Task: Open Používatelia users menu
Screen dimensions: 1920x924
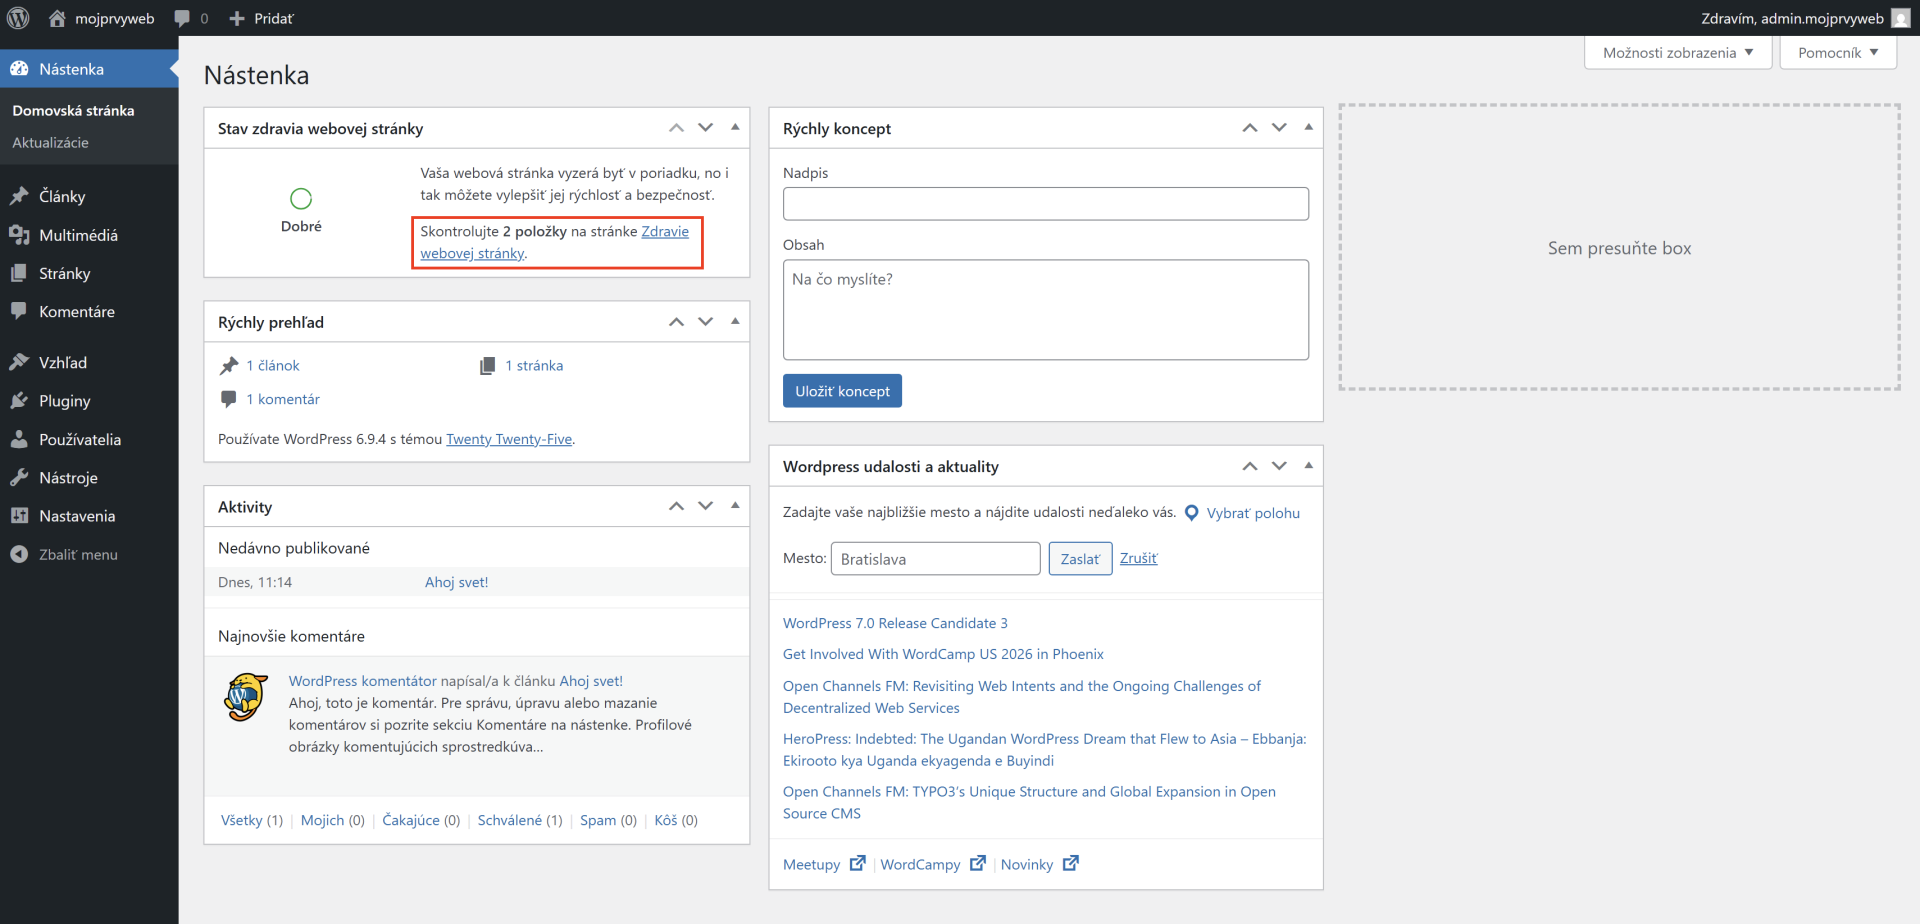Action: (x=89, y=439)
